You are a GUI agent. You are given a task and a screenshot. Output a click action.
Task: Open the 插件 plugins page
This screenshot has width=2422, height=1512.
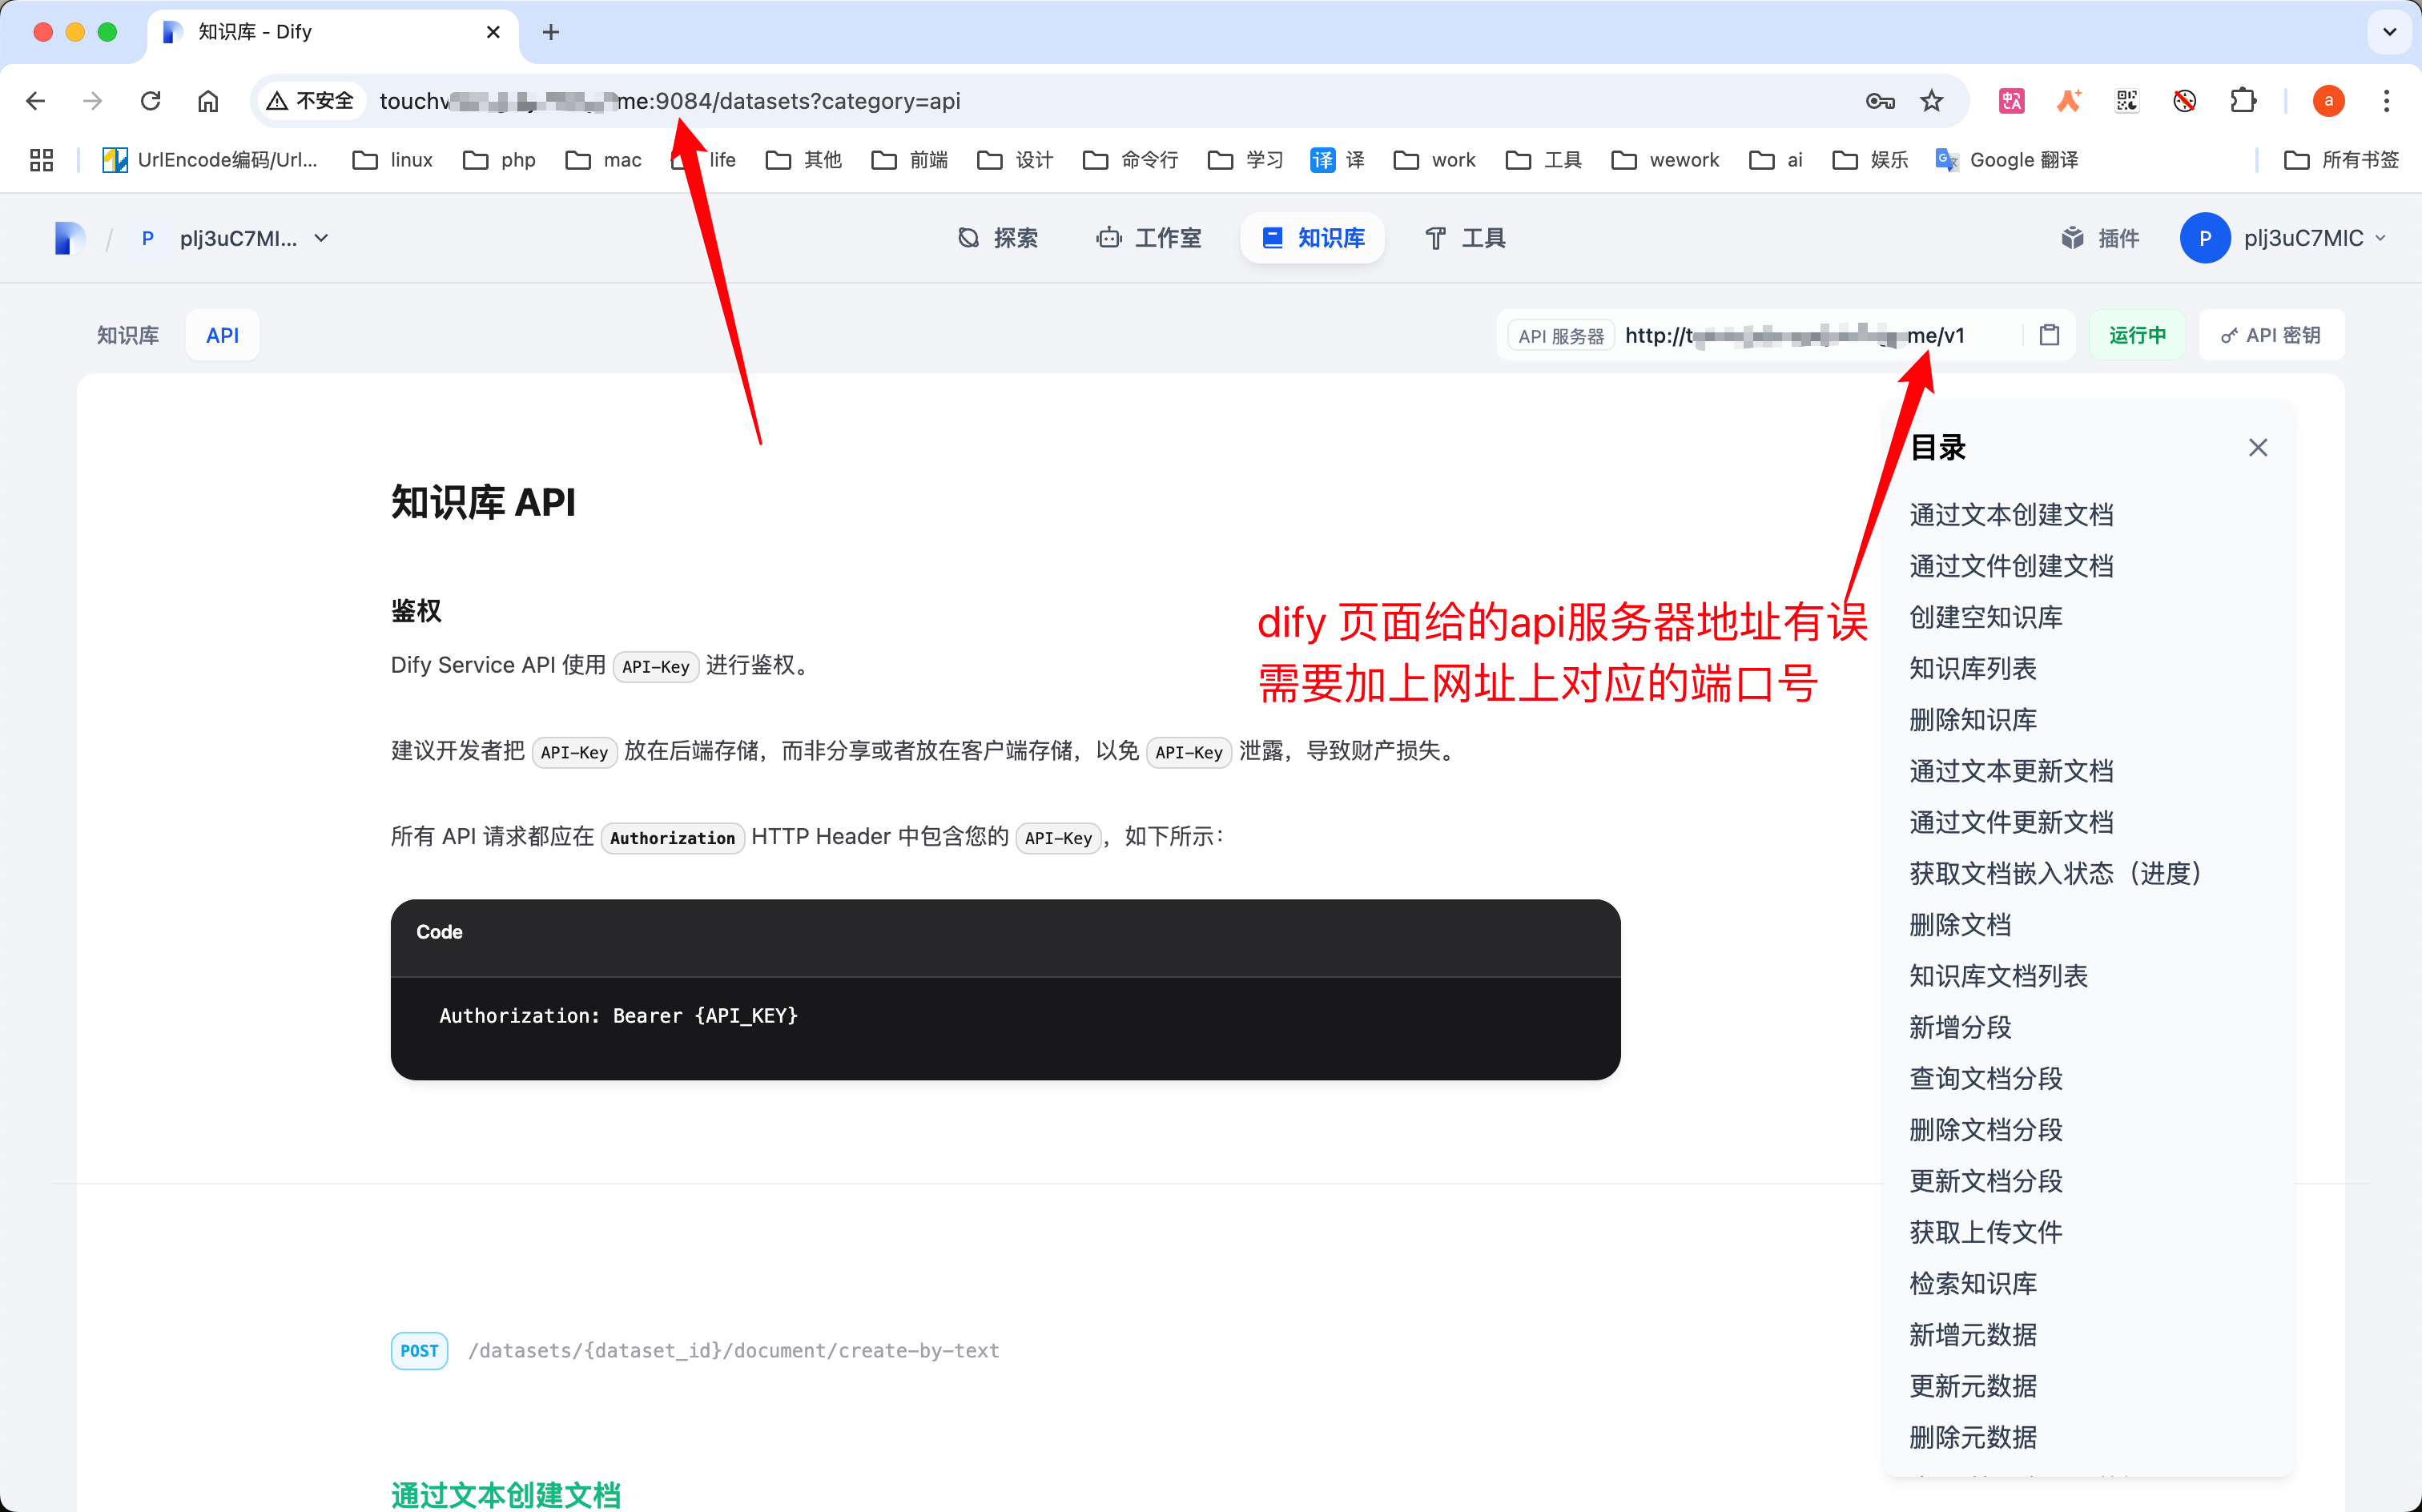coord(2100,238)
